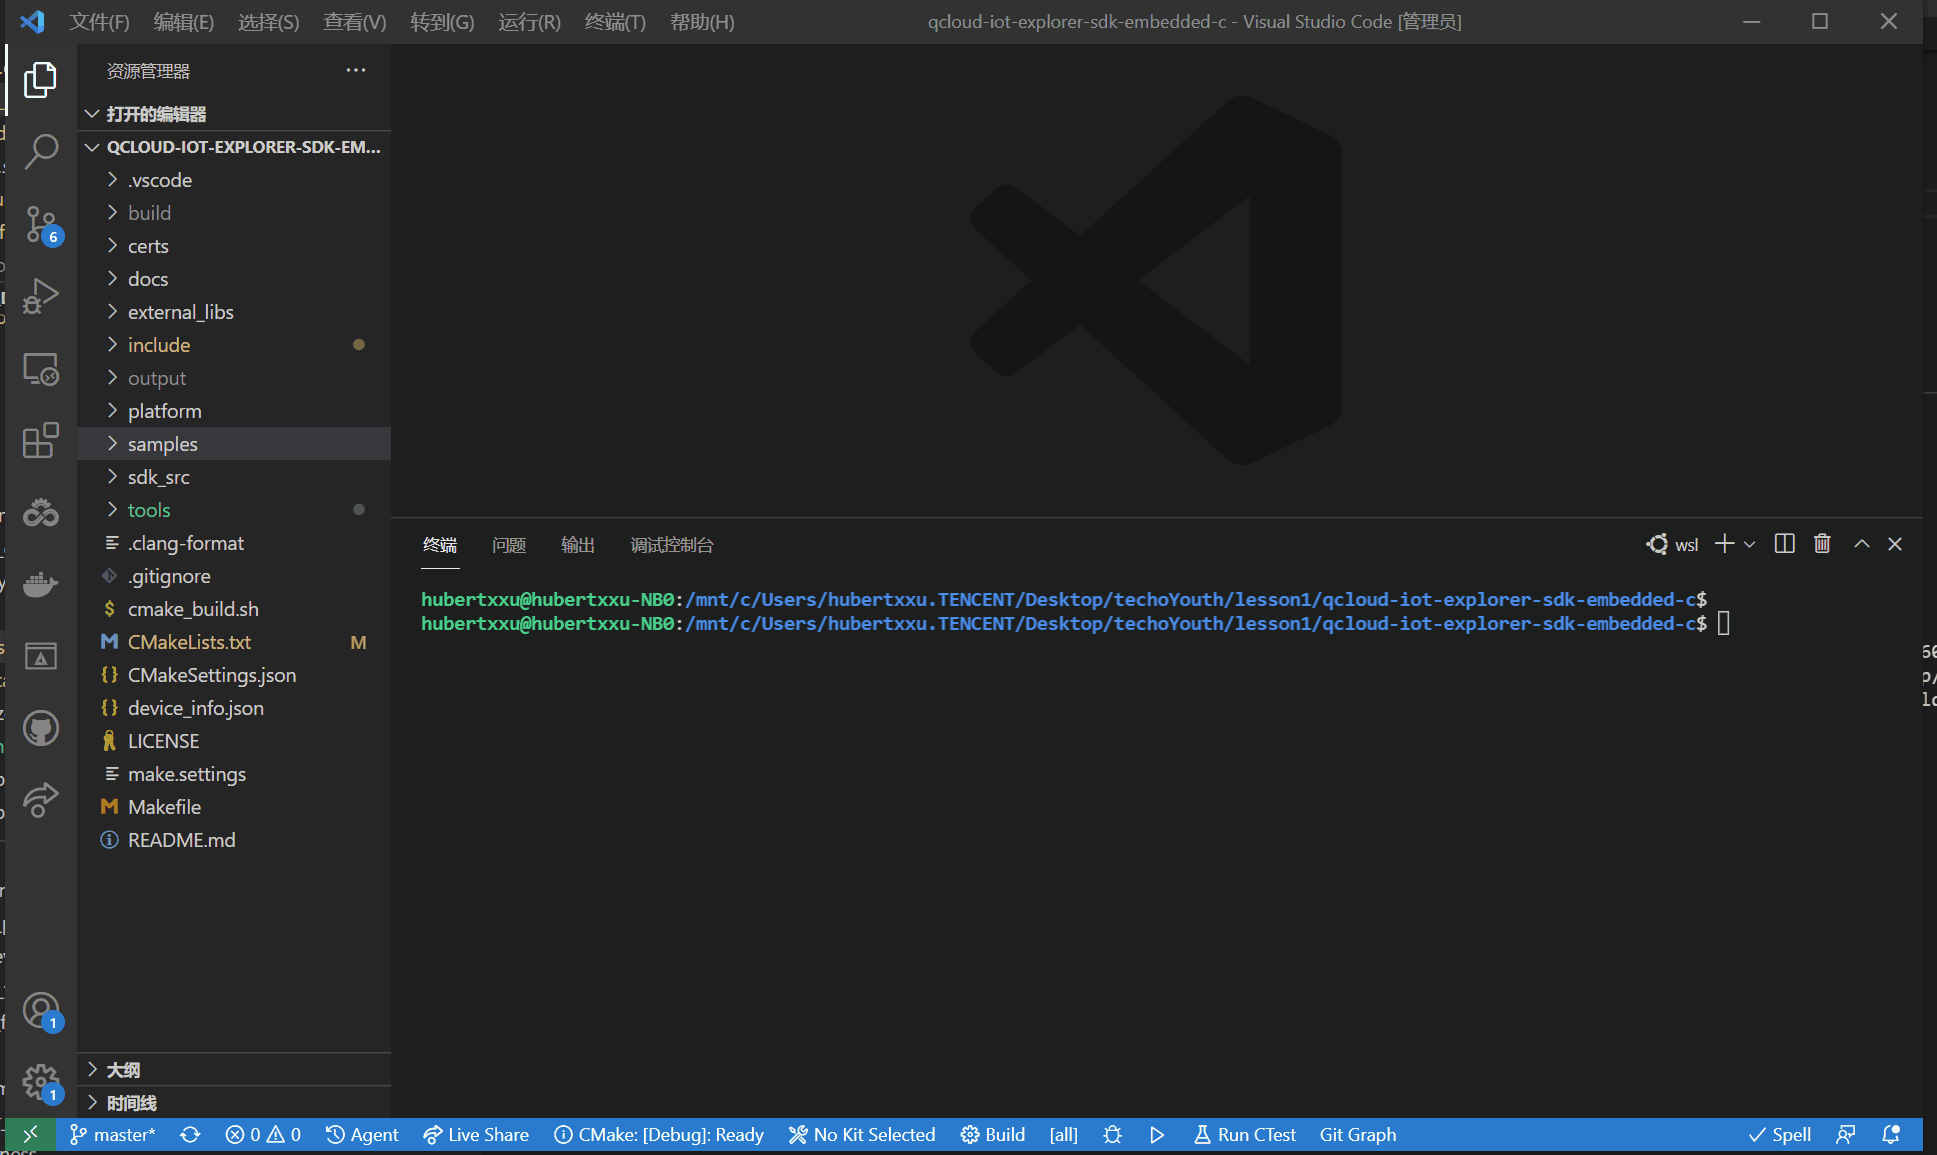Switch to the 问题 panel tab

click(508, 545)
